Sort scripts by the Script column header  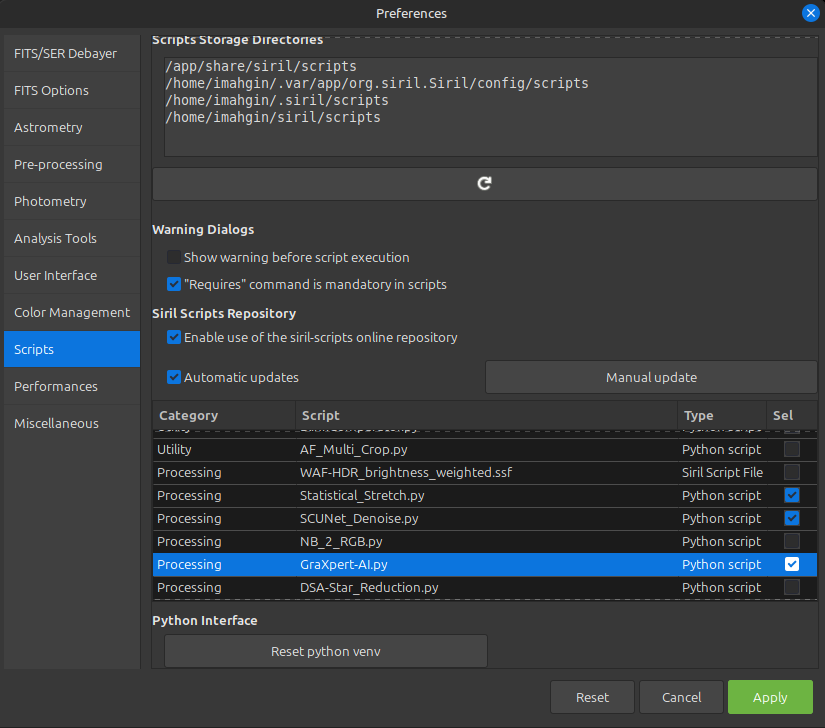pyautogui.click(x=487, y=416)
